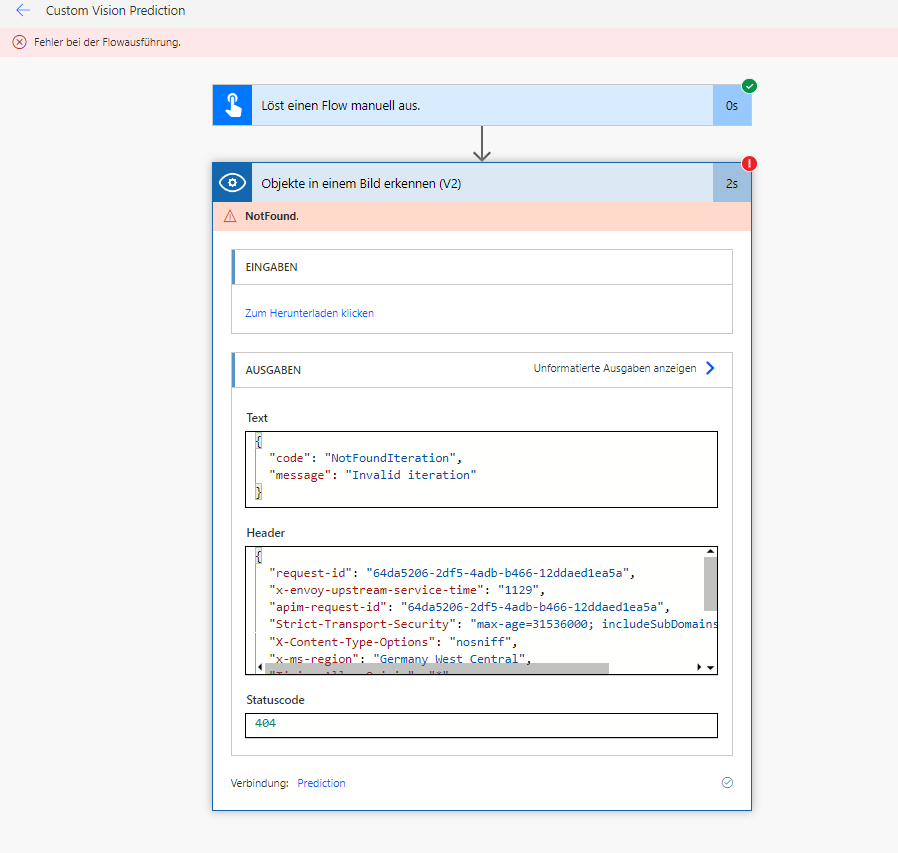Click the 'Zum Herunterladen klicken' link
The image size is (898, 853).
pyautogui.click(x=309, y=313)
